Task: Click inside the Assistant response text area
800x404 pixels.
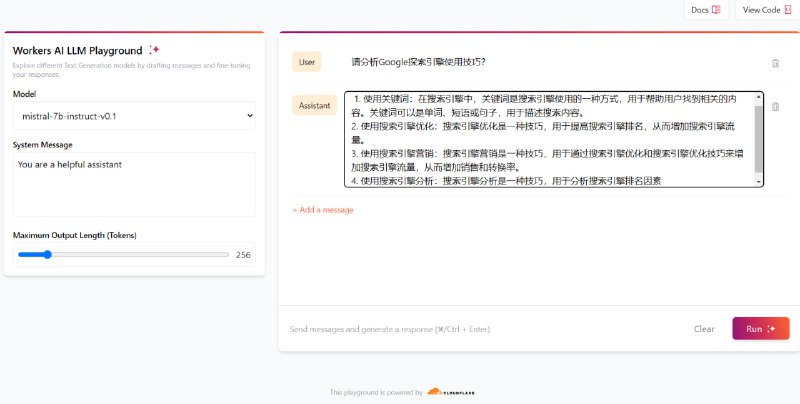Action: [548, 139]
